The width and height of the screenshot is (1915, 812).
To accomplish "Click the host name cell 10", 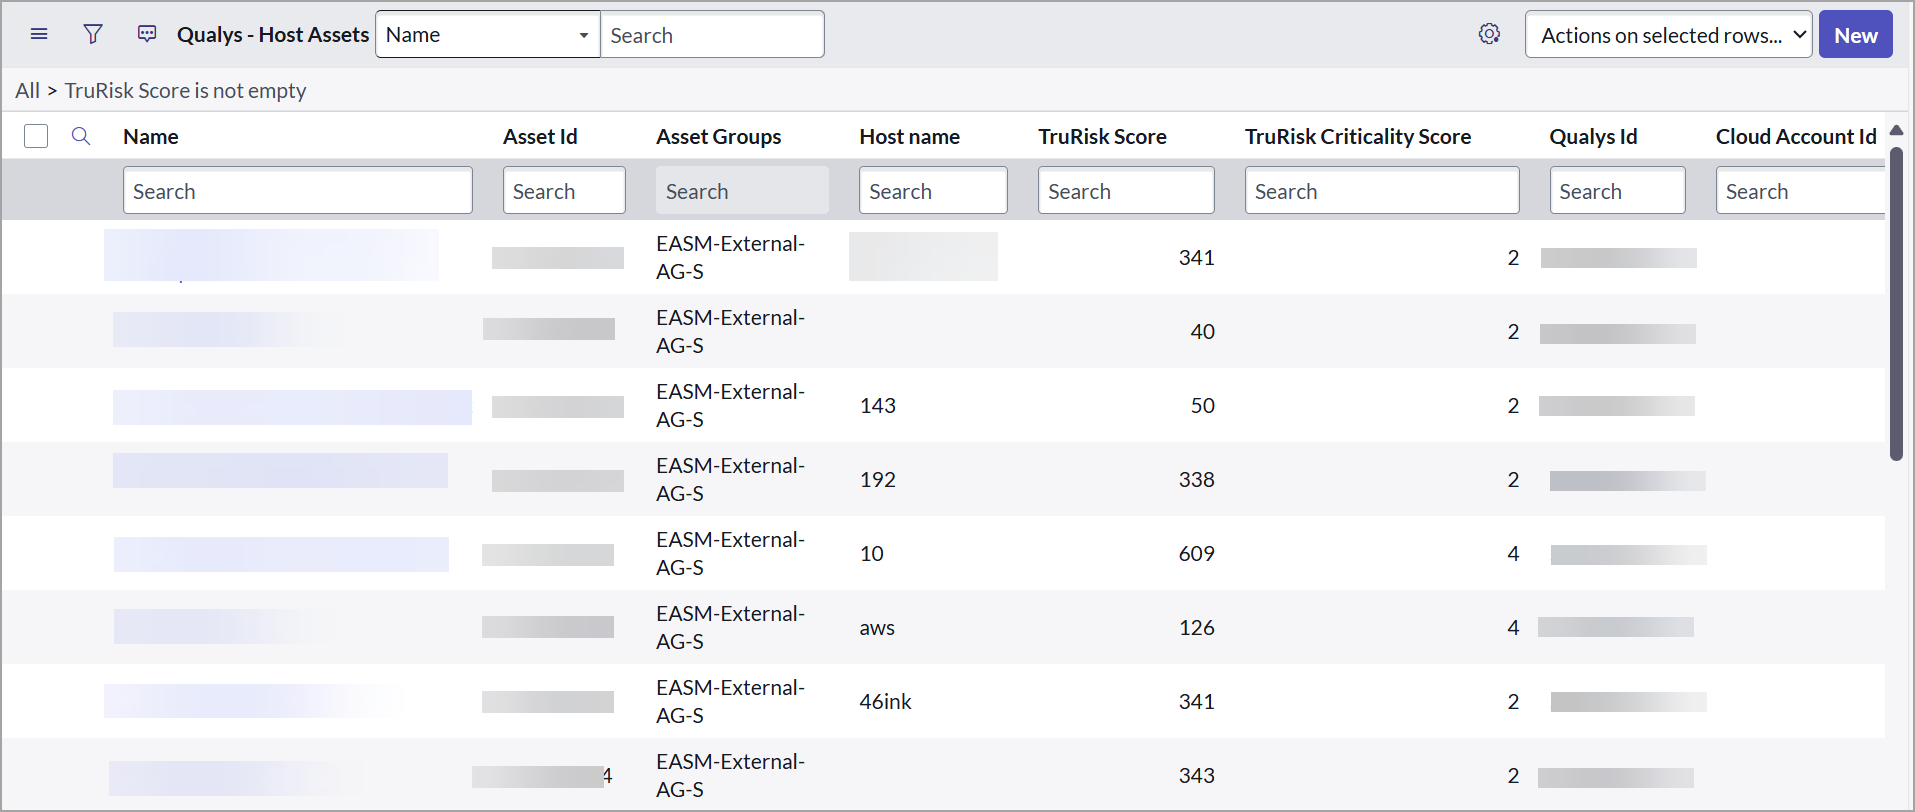I will pyautogui.click(x=871, y=554).
